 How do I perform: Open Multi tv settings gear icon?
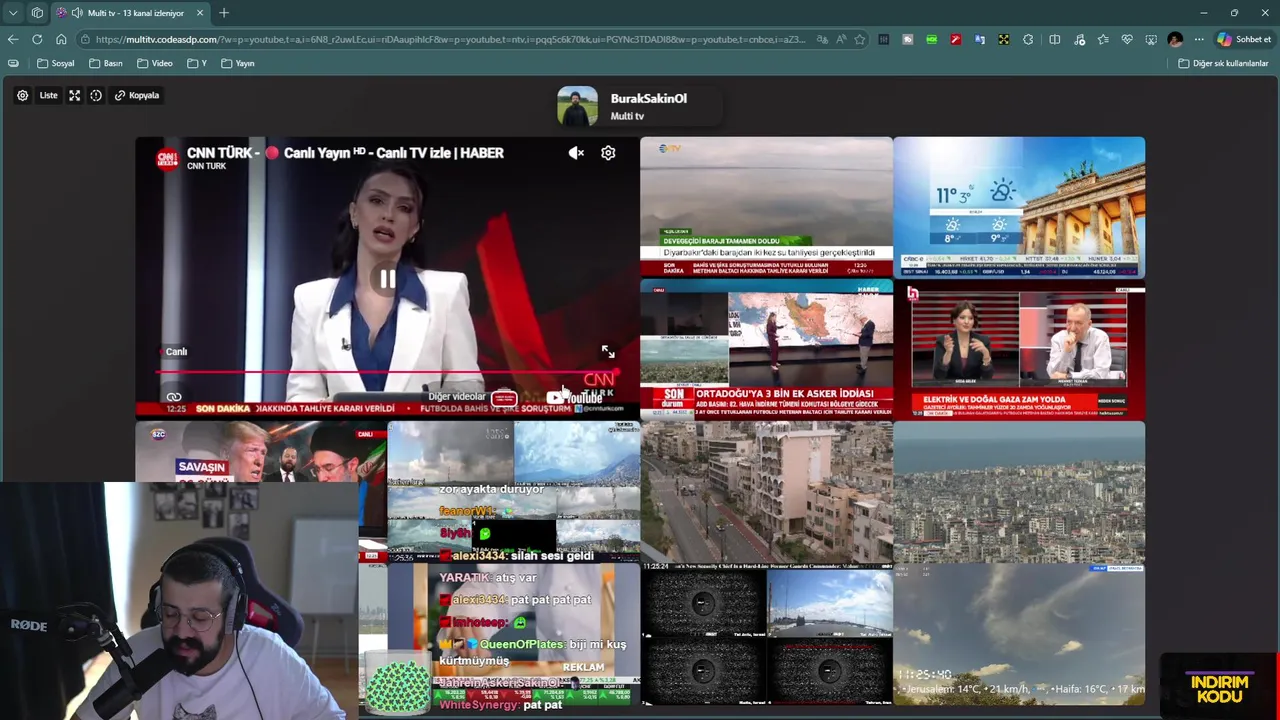(x=22, y=95)
